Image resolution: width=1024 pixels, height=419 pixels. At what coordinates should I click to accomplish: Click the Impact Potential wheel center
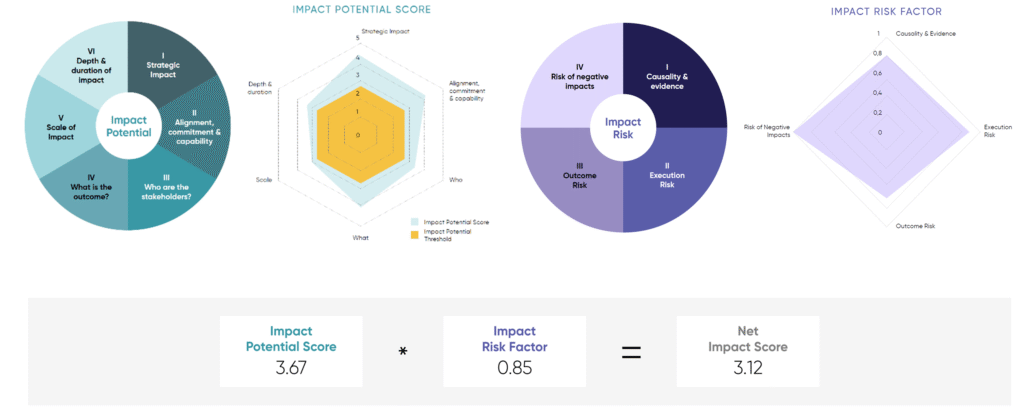point(128,127)
